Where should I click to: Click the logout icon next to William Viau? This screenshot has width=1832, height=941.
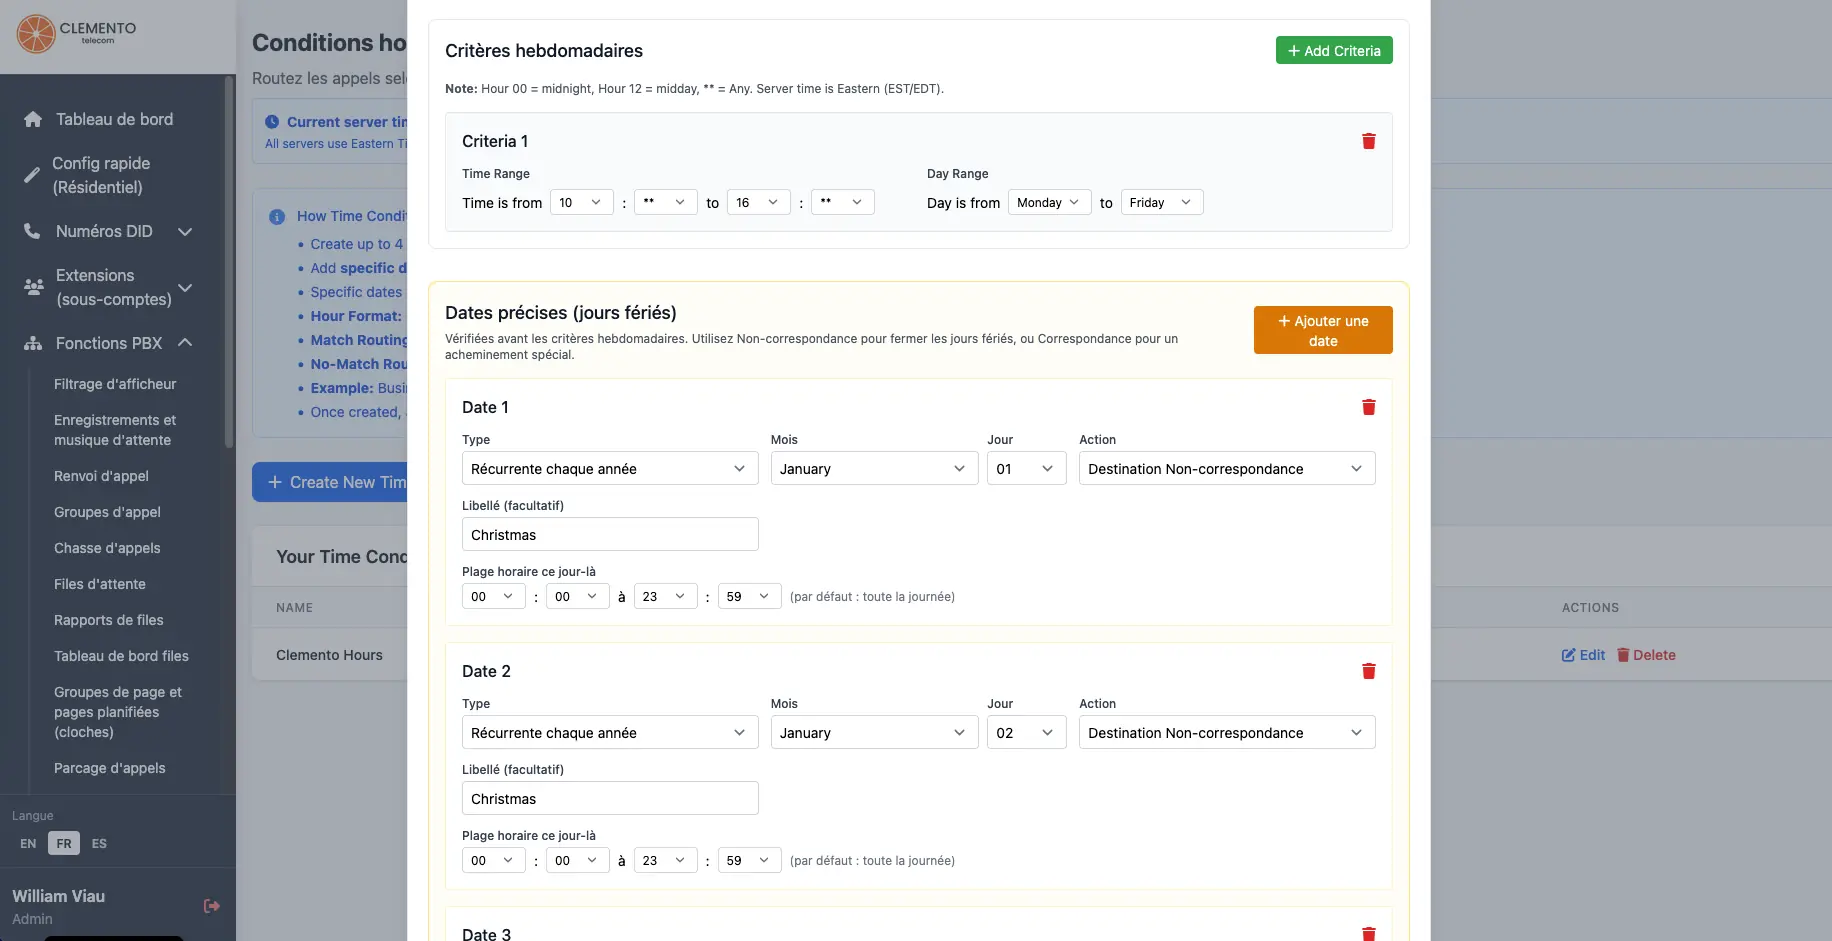pos(212,906)
